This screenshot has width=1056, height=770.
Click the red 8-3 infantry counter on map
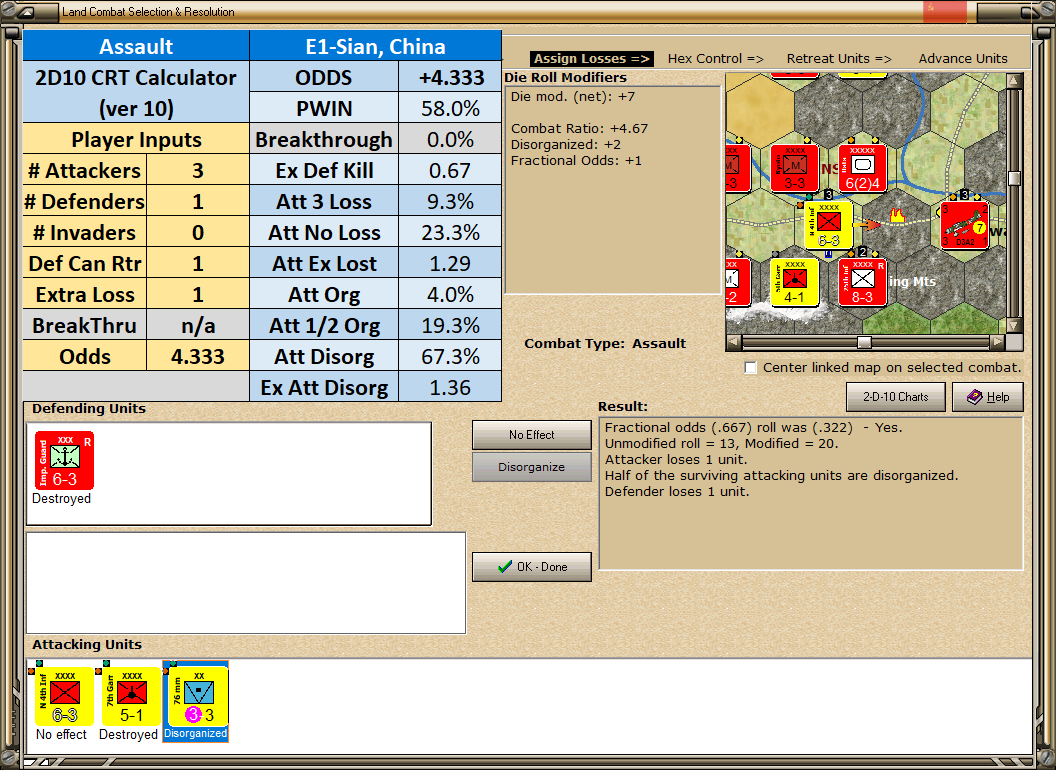[863, 282]
